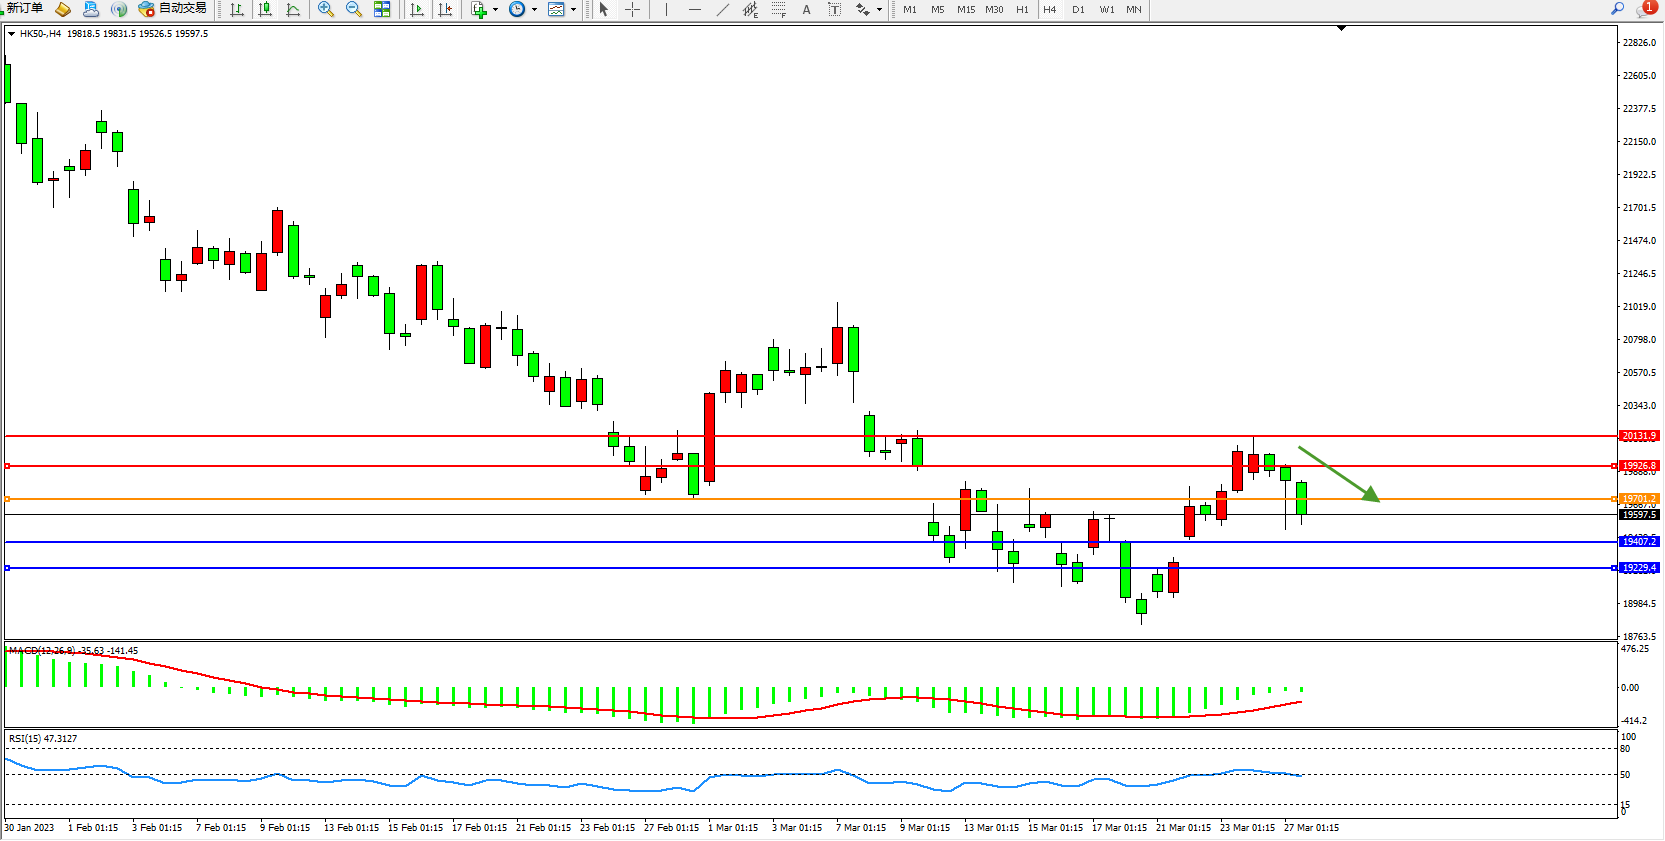Click the zoom in magnifier icon
The height and width of the screenshot is (841, 1665).
326,9
